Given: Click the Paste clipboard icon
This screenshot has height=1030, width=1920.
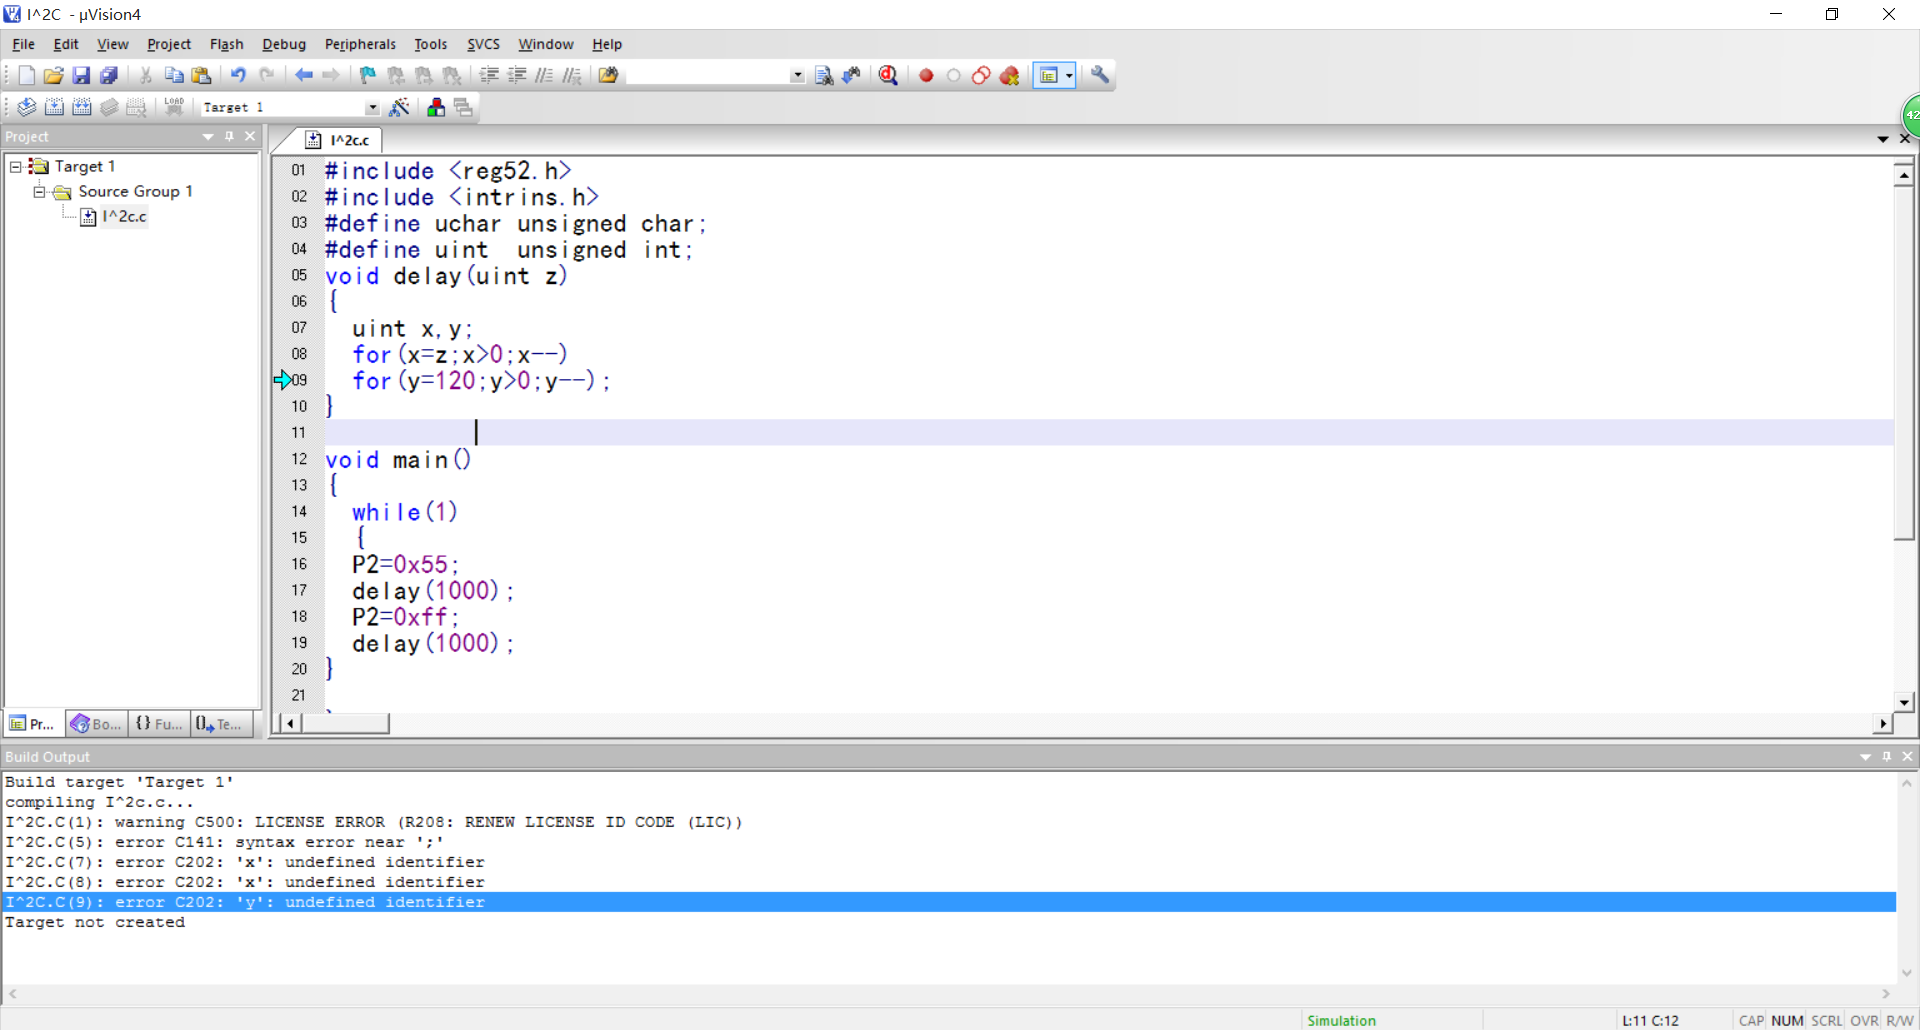Looking at the screenshot, I should (201, 75).
